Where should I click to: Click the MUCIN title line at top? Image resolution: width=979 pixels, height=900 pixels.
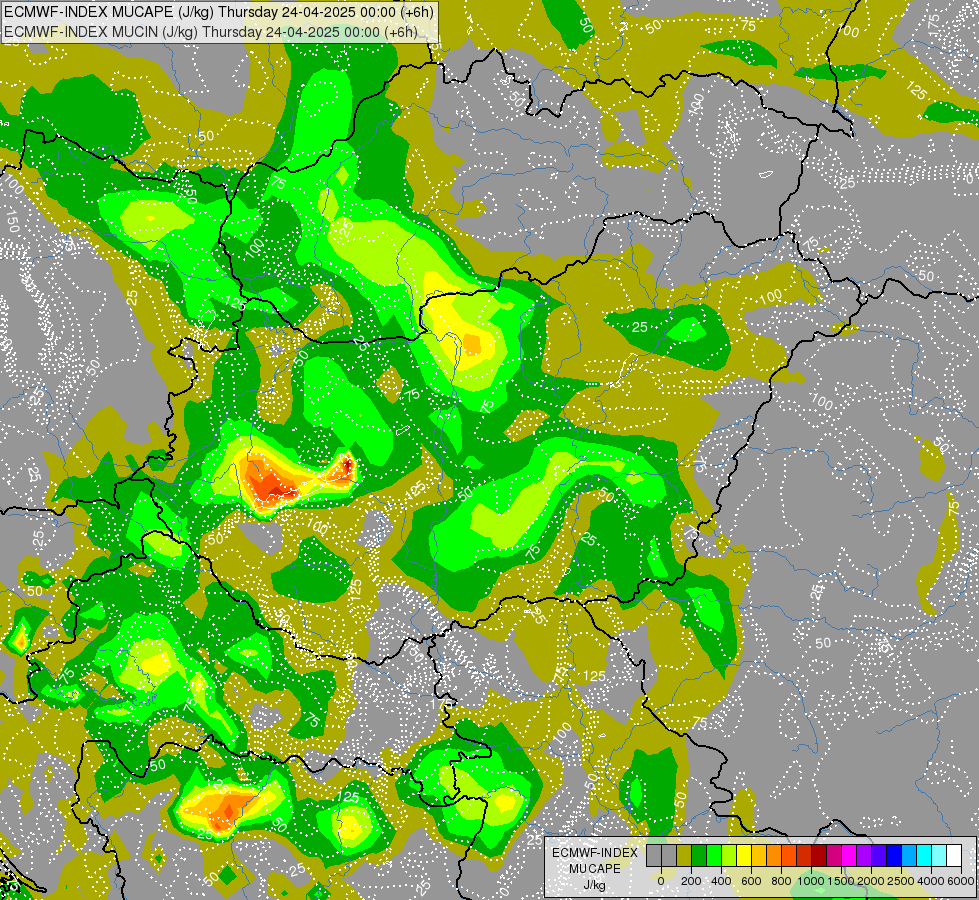[211, 32]
